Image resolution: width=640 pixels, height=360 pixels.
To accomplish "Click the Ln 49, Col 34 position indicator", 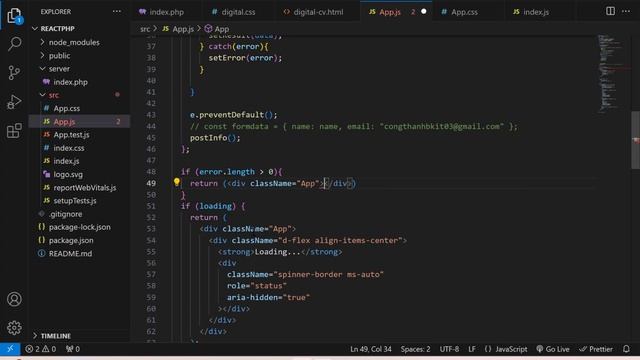I will coord(371,349).
